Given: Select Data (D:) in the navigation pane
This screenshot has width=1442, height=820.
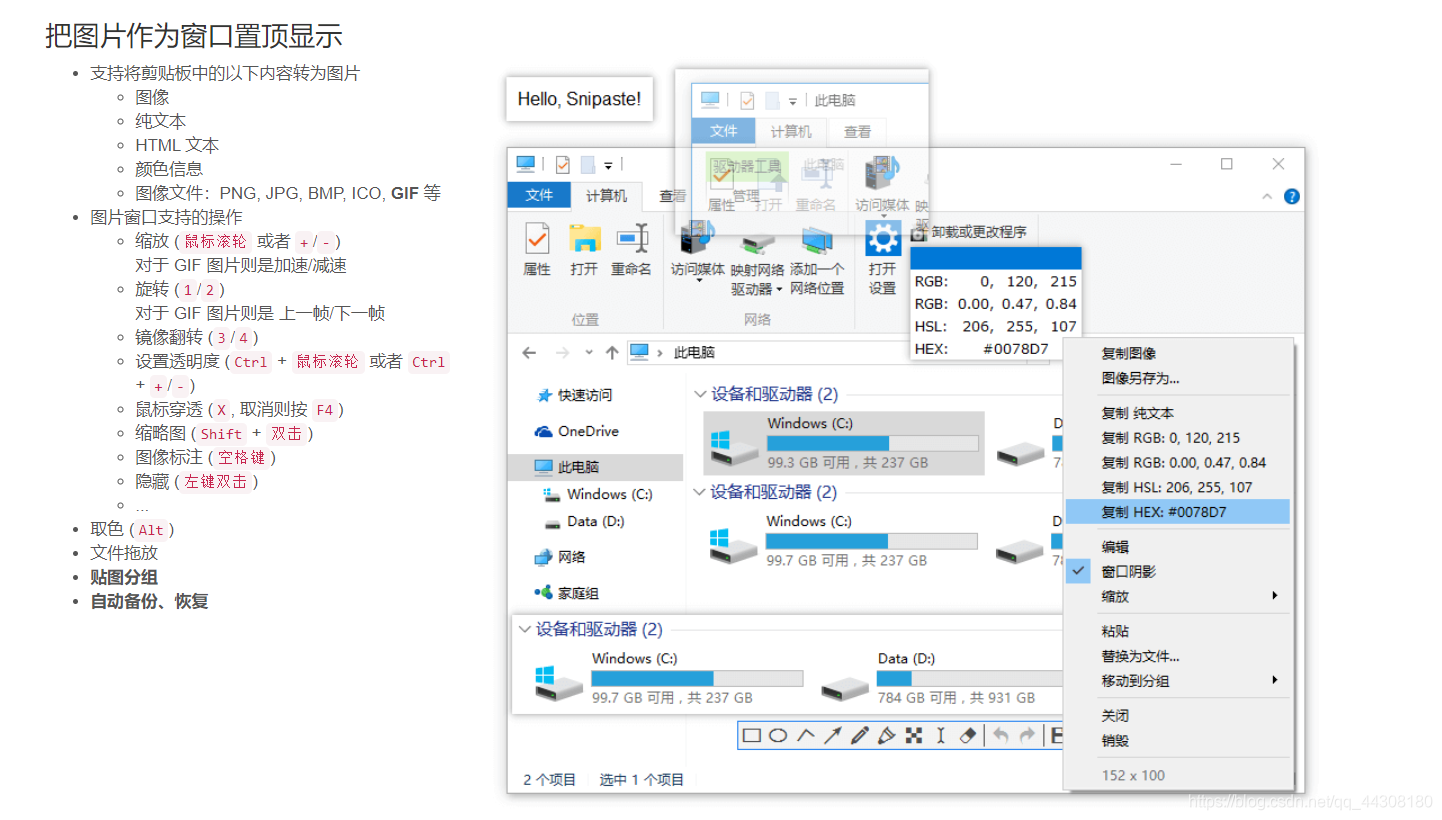Looking at the screenshot, I should pos(584,521).
